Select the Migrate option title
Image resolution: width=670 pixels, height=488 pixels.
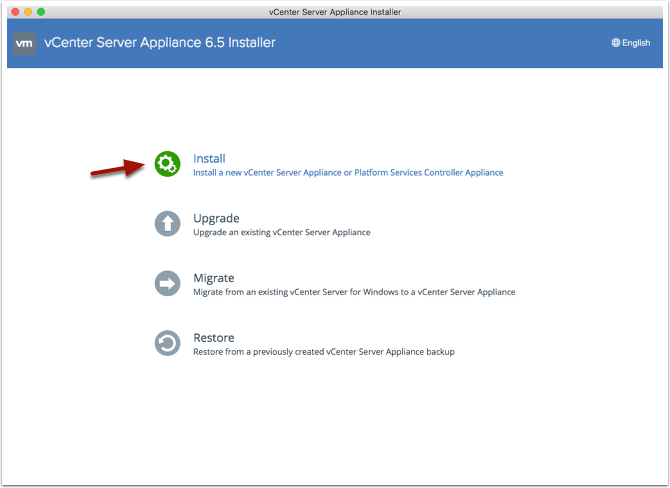tap(213, 278)
